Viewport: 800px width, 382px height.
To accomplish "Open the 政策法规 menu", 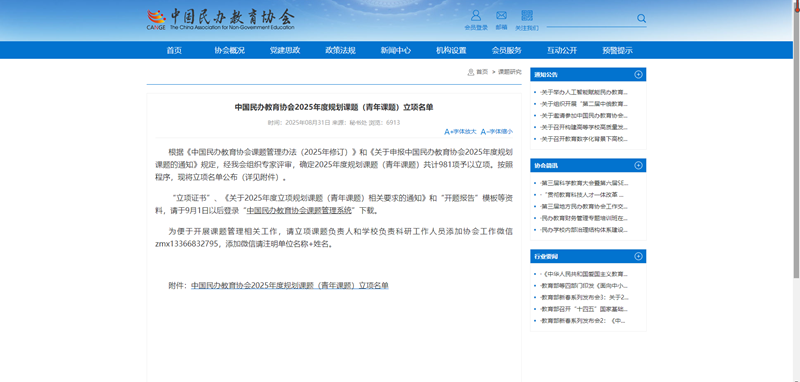I will click(x=340, y=50).
